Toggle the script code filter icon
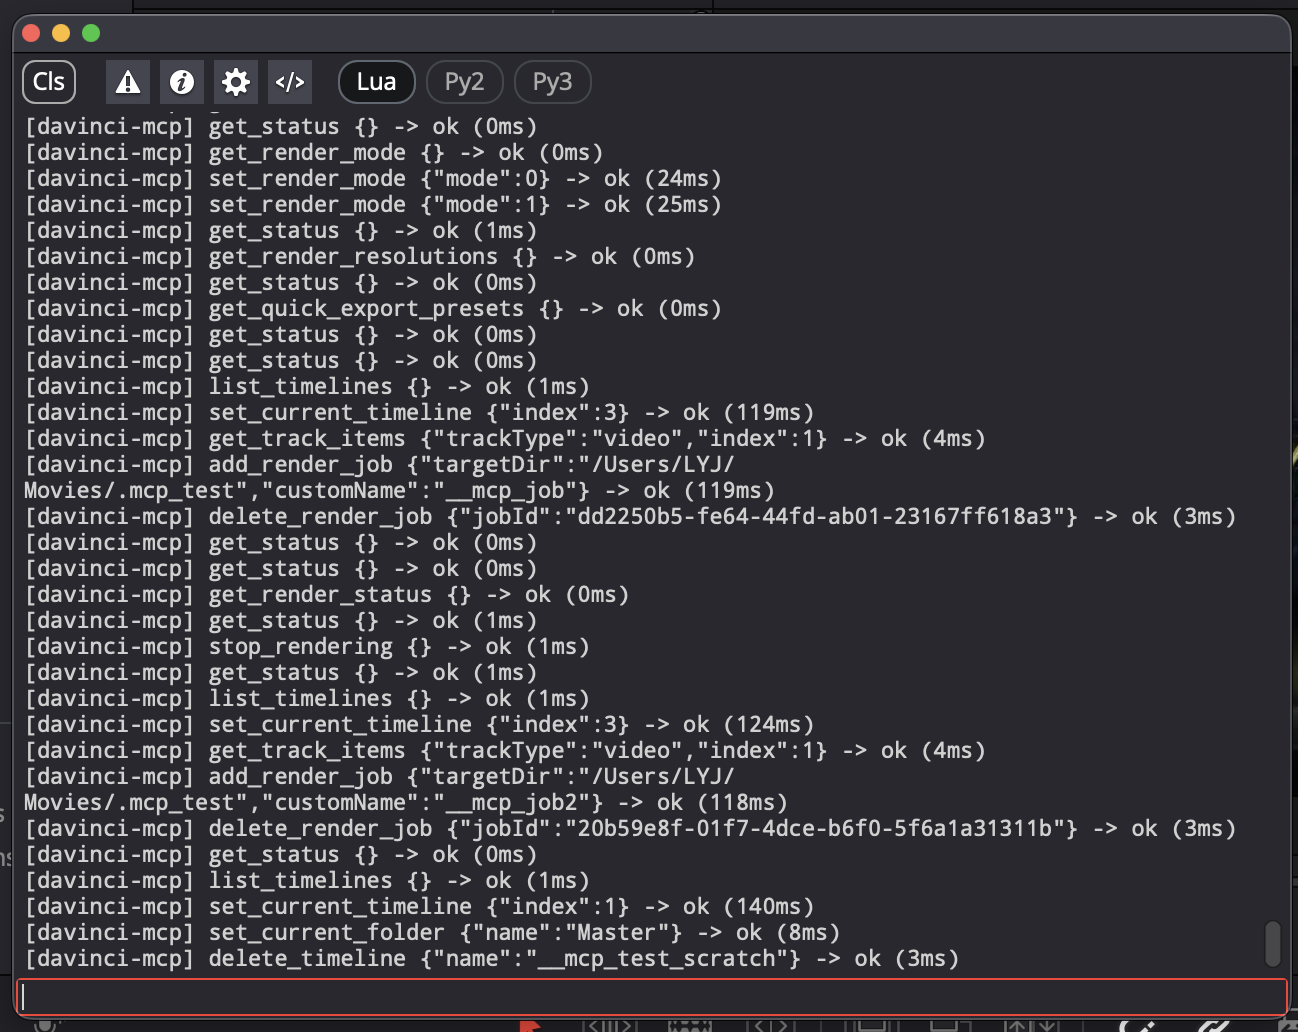Screen dimensions: 1298x1032 pos(290,82)
